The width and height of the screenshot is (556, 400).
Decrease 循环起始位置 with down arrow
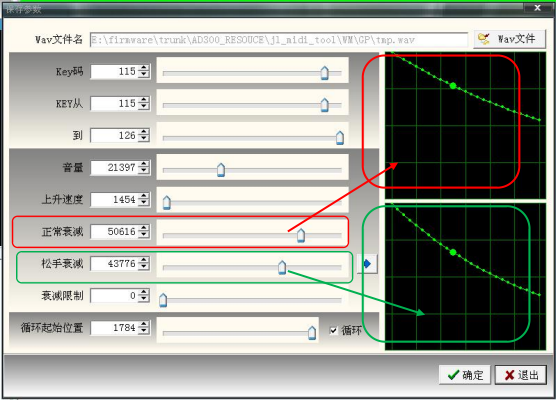click(143, 331)
